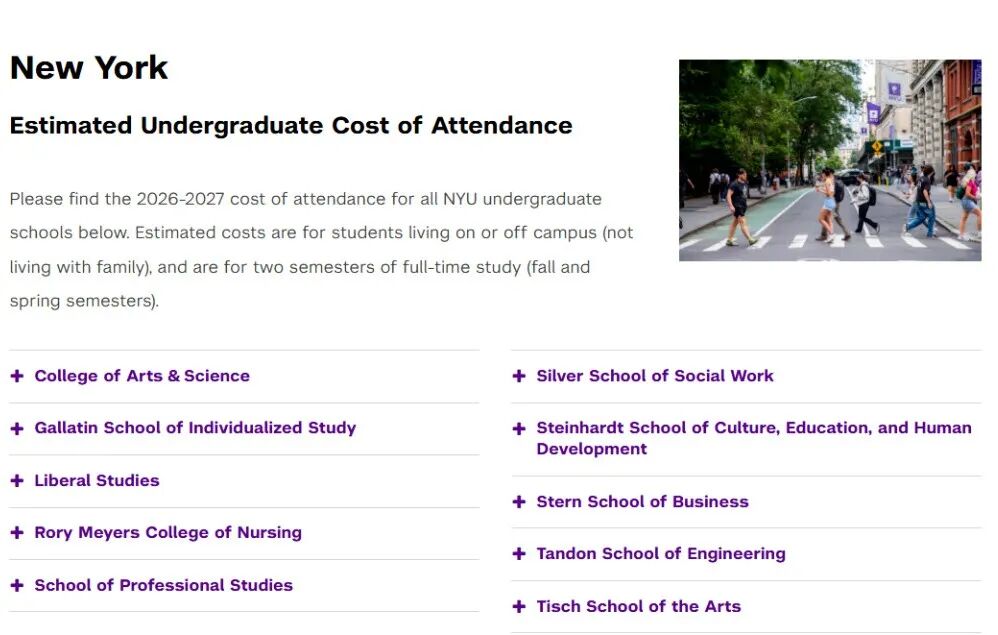
Task: Open the Liberal Studies accordion
Action: 97,481
